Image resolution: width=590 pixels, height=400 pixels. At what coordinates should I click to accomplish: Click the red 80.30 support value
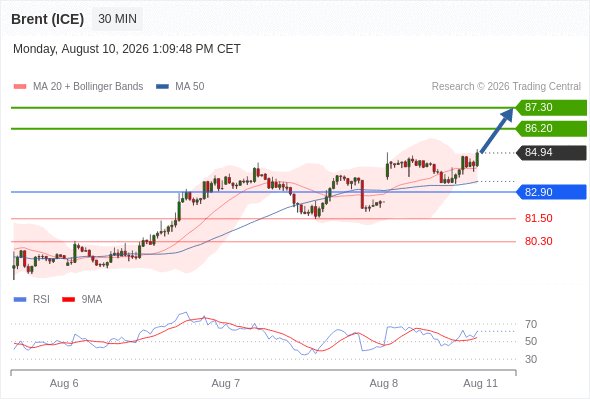(x=539, y=241)
